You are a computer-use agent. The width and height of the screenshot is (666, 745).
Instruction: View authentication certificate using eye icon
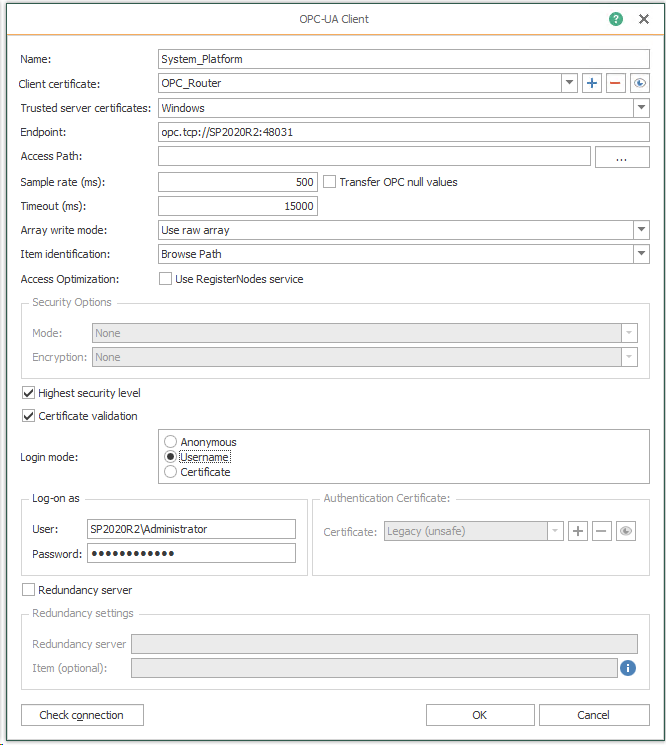pyautogui.click(x=626, y=531)
